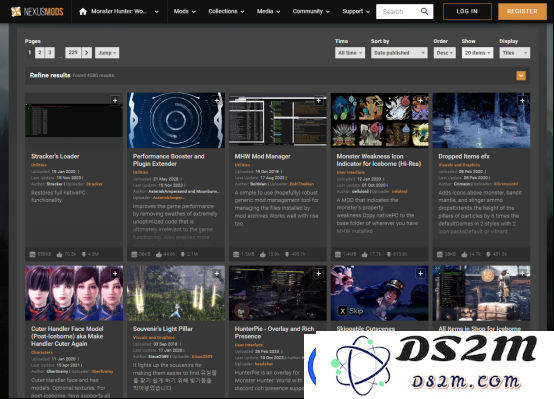Open the Community menu

311,11
